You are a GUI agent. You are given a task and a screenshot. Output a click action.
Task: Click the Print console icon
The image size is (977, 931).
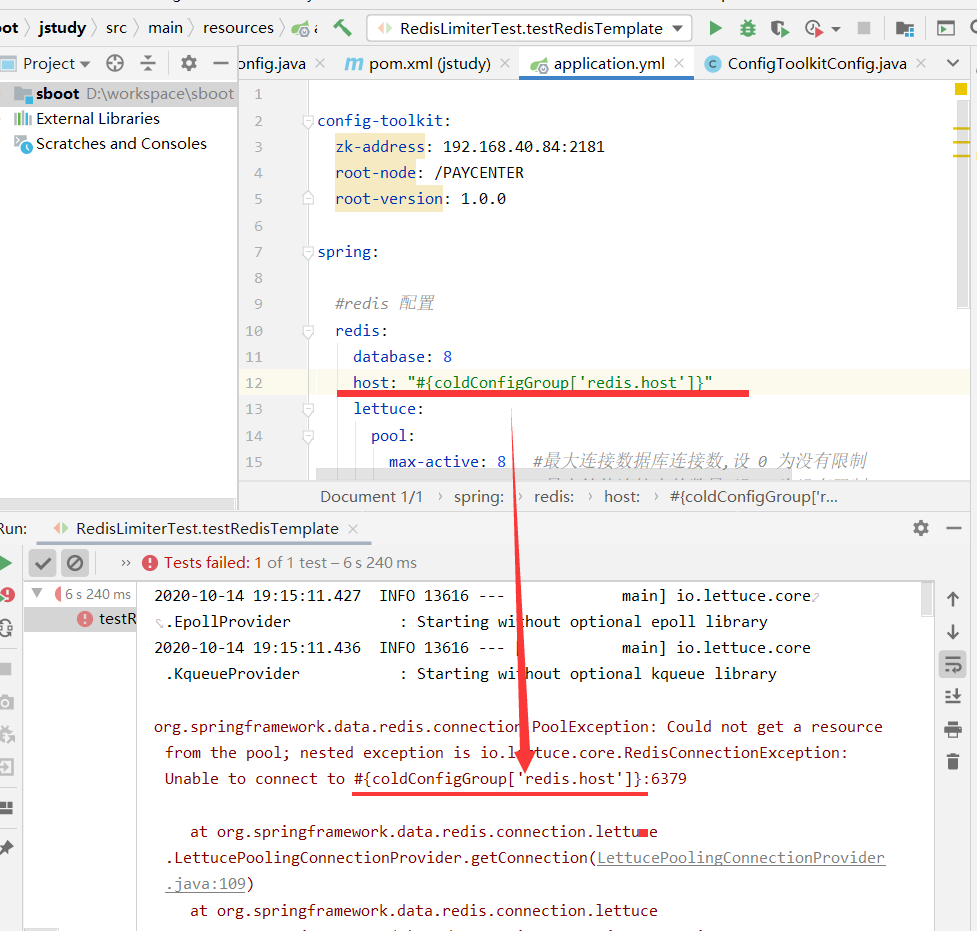(953, 729)
